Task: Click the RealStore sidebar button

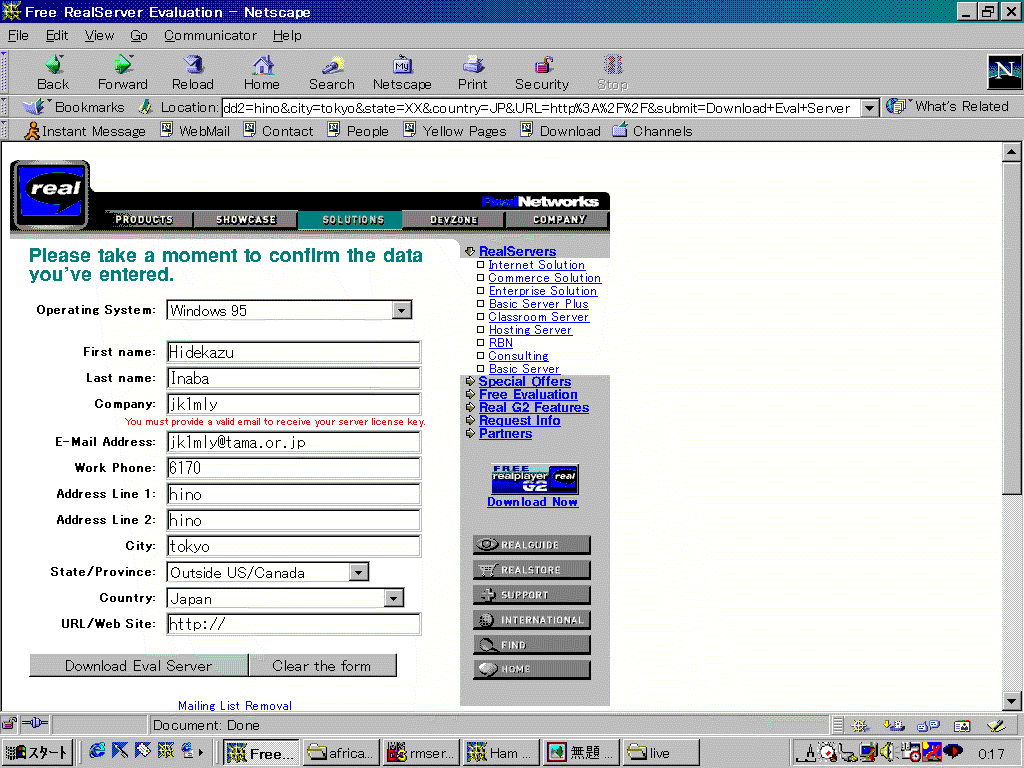Action: tap(532, 569)
